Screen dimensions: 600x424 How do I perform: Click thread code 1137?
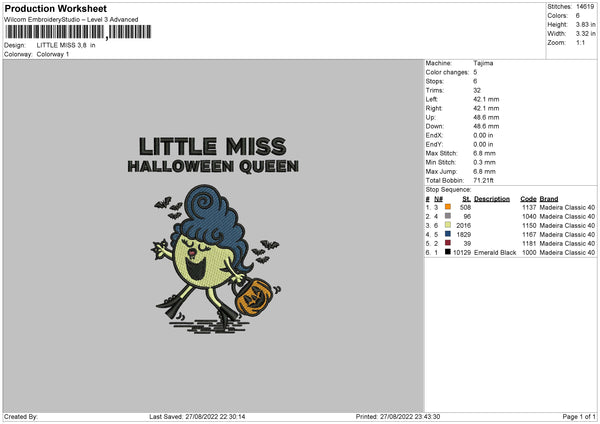click(529, 207)
